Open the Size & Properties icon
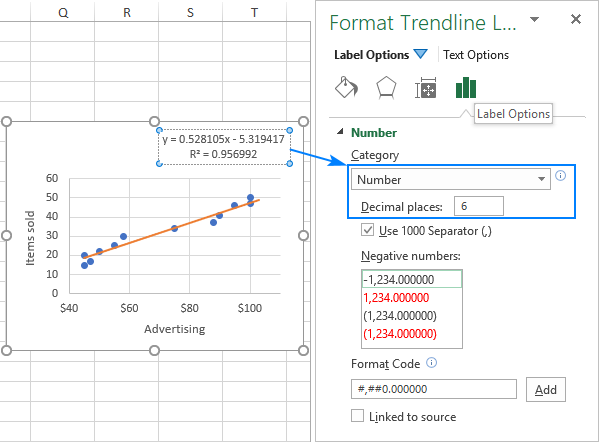The image size is (599, 442). (x=426, y=88)
